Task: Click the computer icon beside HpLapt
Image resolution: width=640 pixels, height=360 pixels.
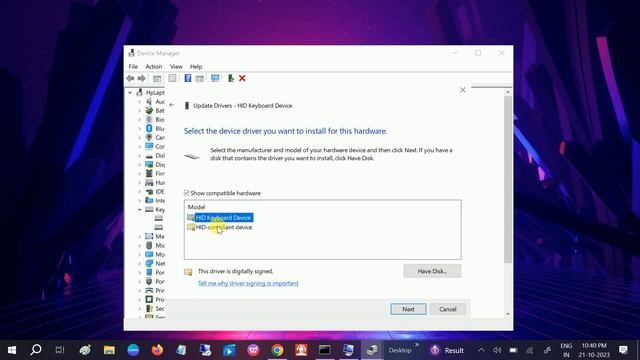Action: pyautogui.click(x=140, y=93)
